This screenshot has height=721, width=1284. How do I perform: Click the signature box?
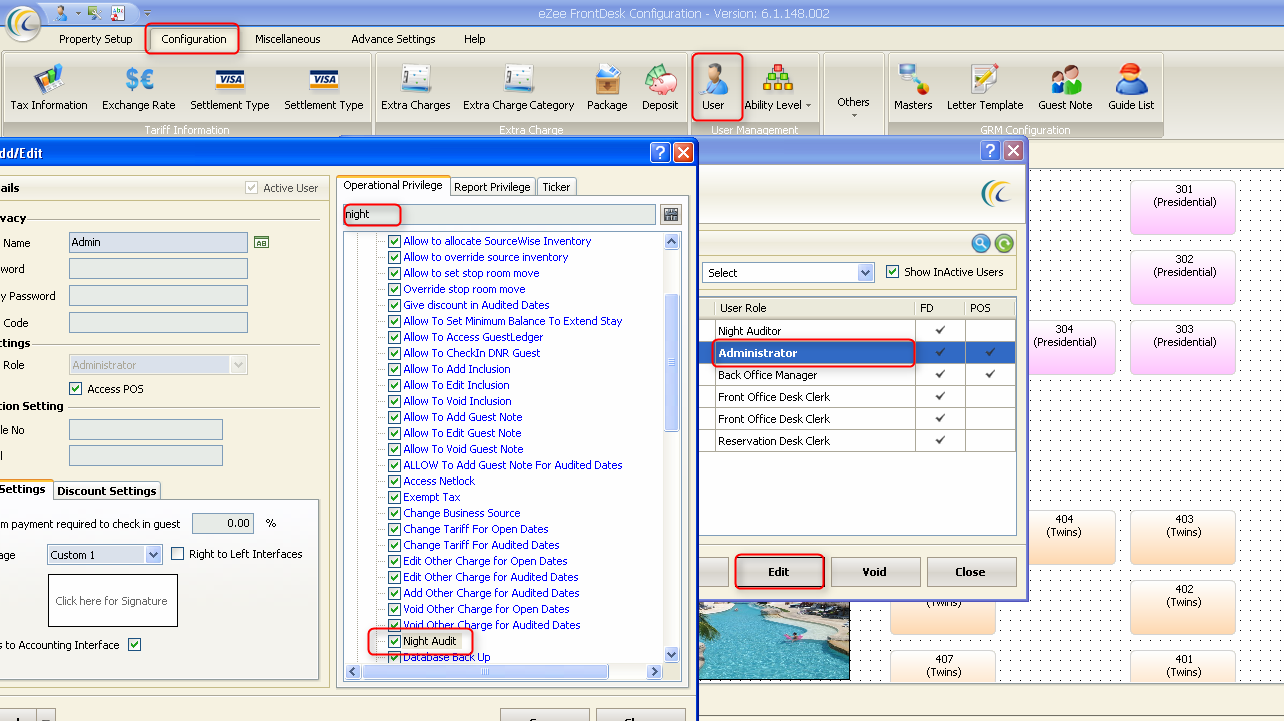coord(112,601)
